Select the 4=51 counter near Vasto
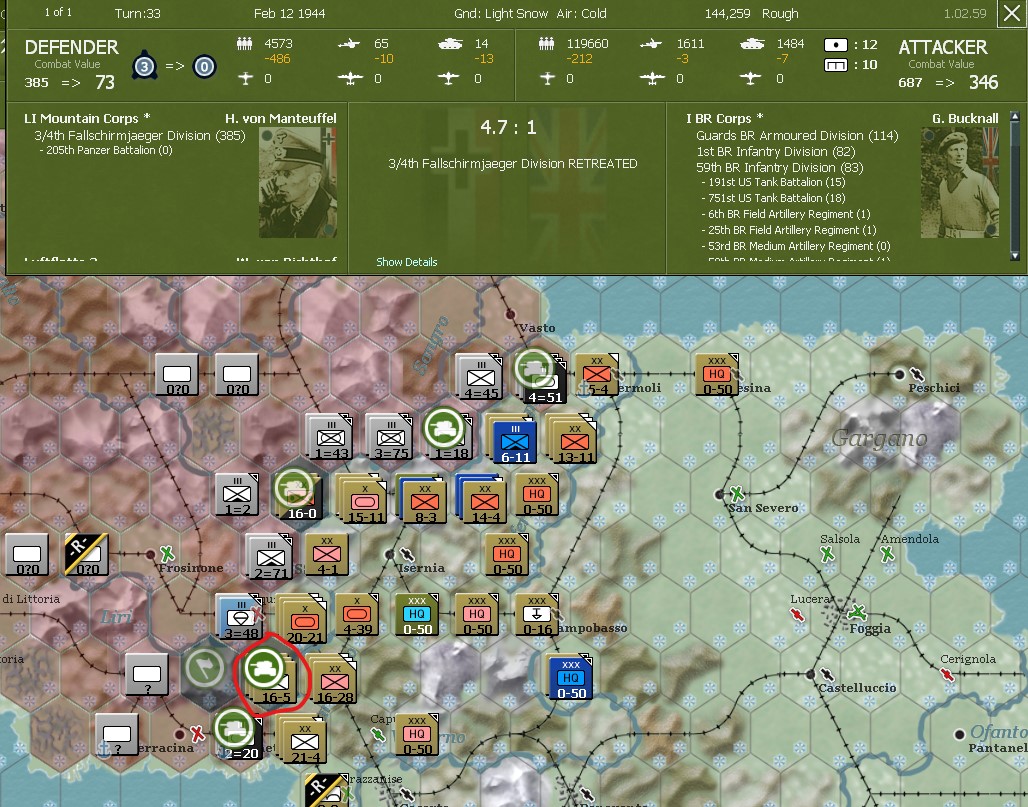This screenshot has height=807, width=1028. click(x=542, y=376)
